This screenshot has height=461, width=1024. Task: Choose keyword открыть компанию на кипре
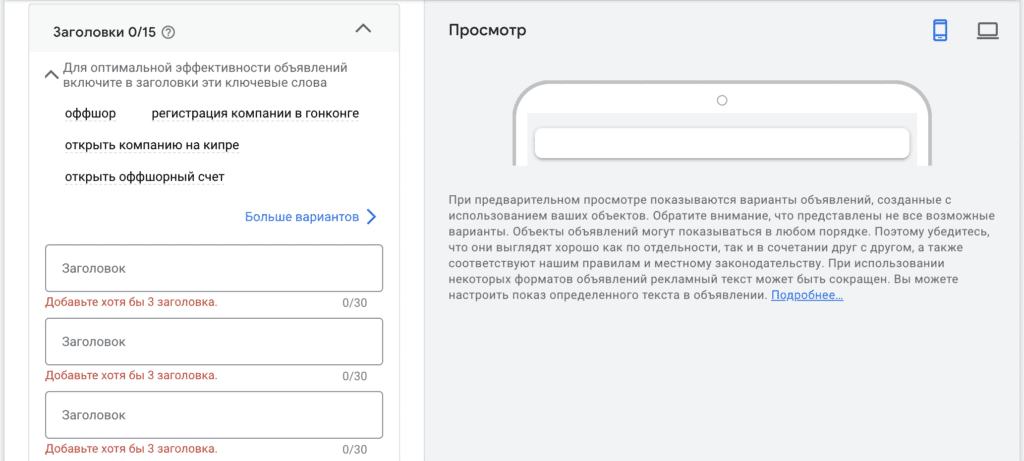coord(152,145)
